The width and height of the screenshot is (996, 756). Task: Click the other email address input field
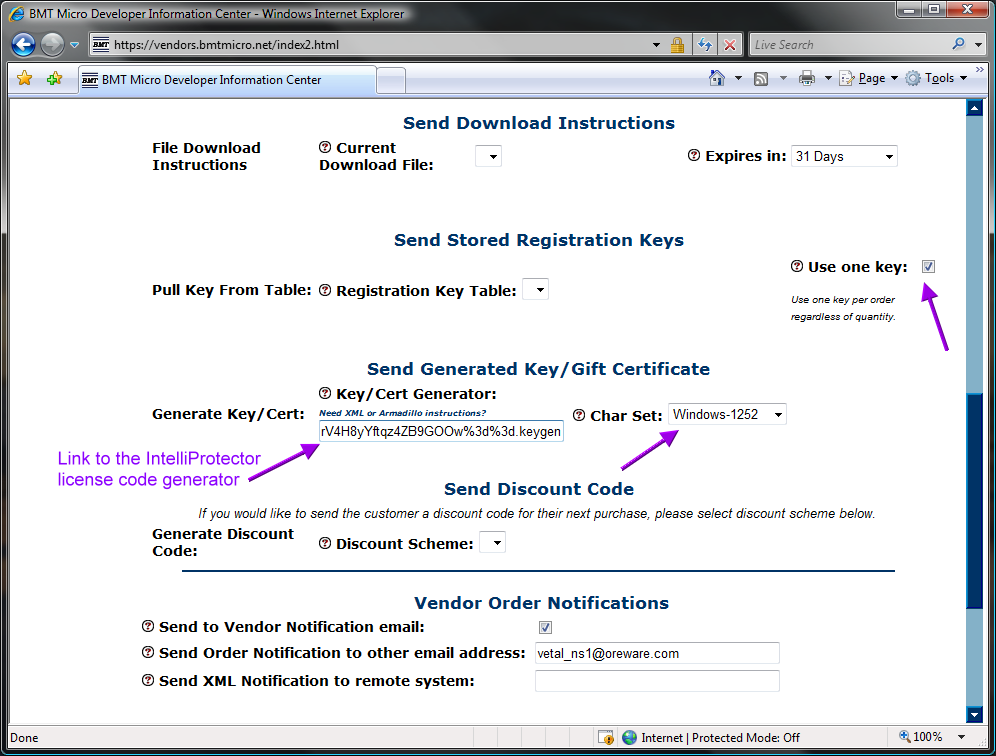657,653
